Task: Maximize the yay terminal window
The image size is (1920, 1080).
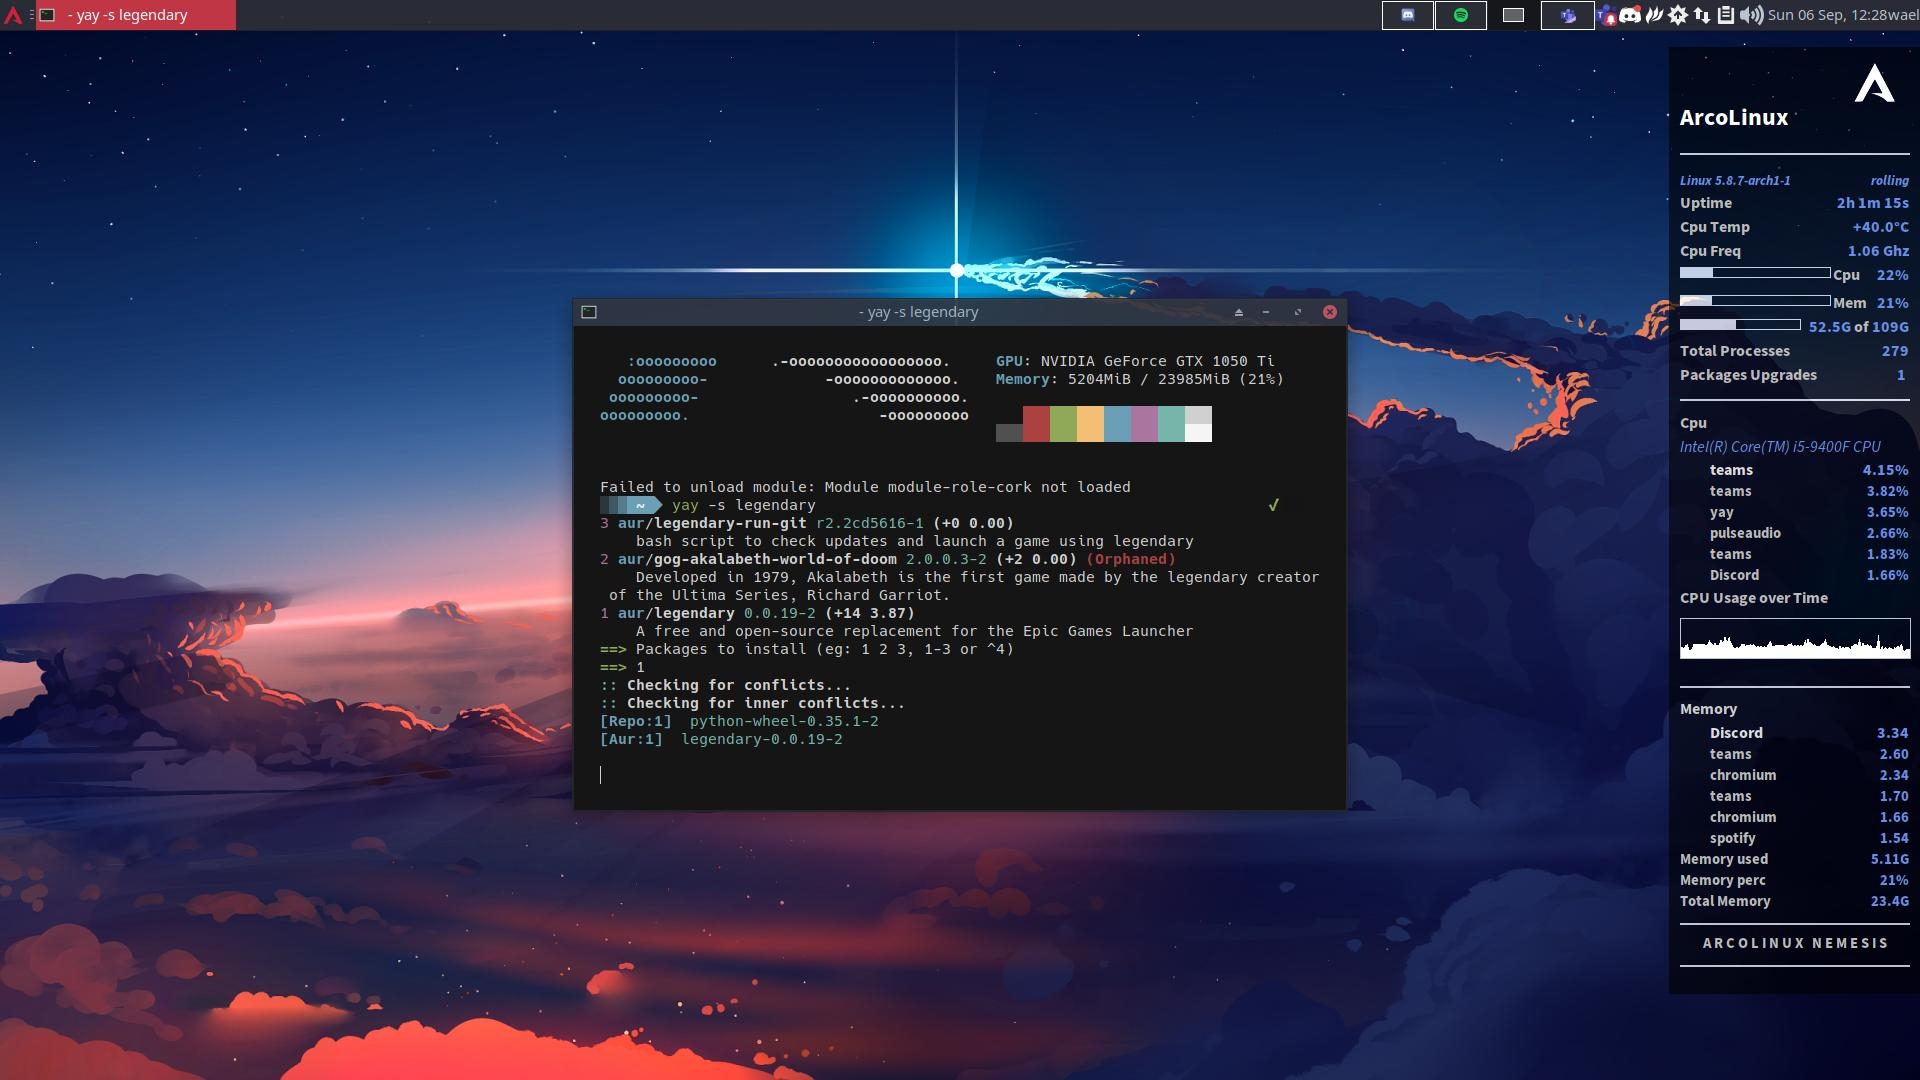Action: pyautogui.click(x=1298, y=312)
